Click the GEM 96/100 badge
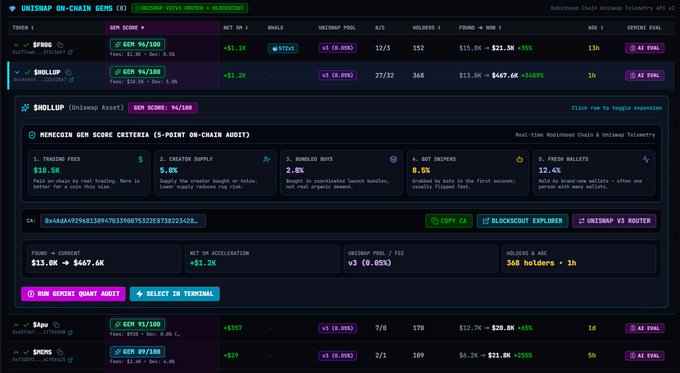The width and height of the screenshot is (680, 373). 137,44
